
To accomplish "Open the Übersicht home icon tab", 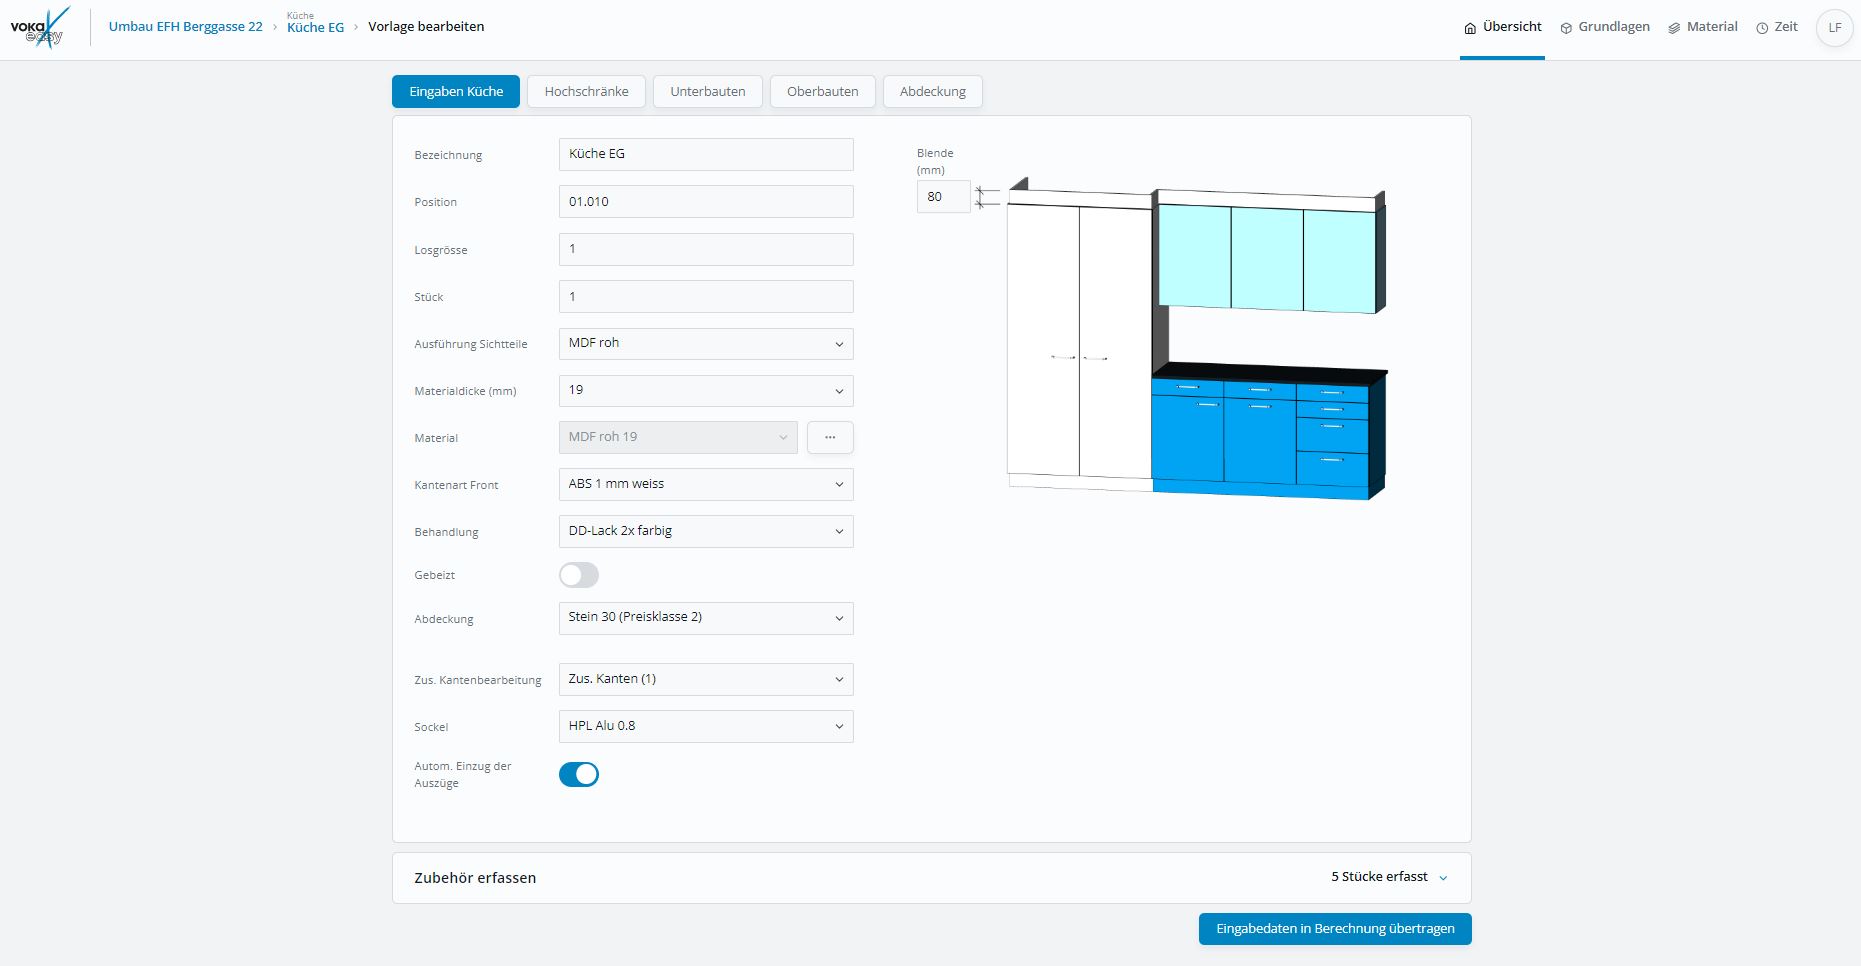I will tap(1502, 27).
